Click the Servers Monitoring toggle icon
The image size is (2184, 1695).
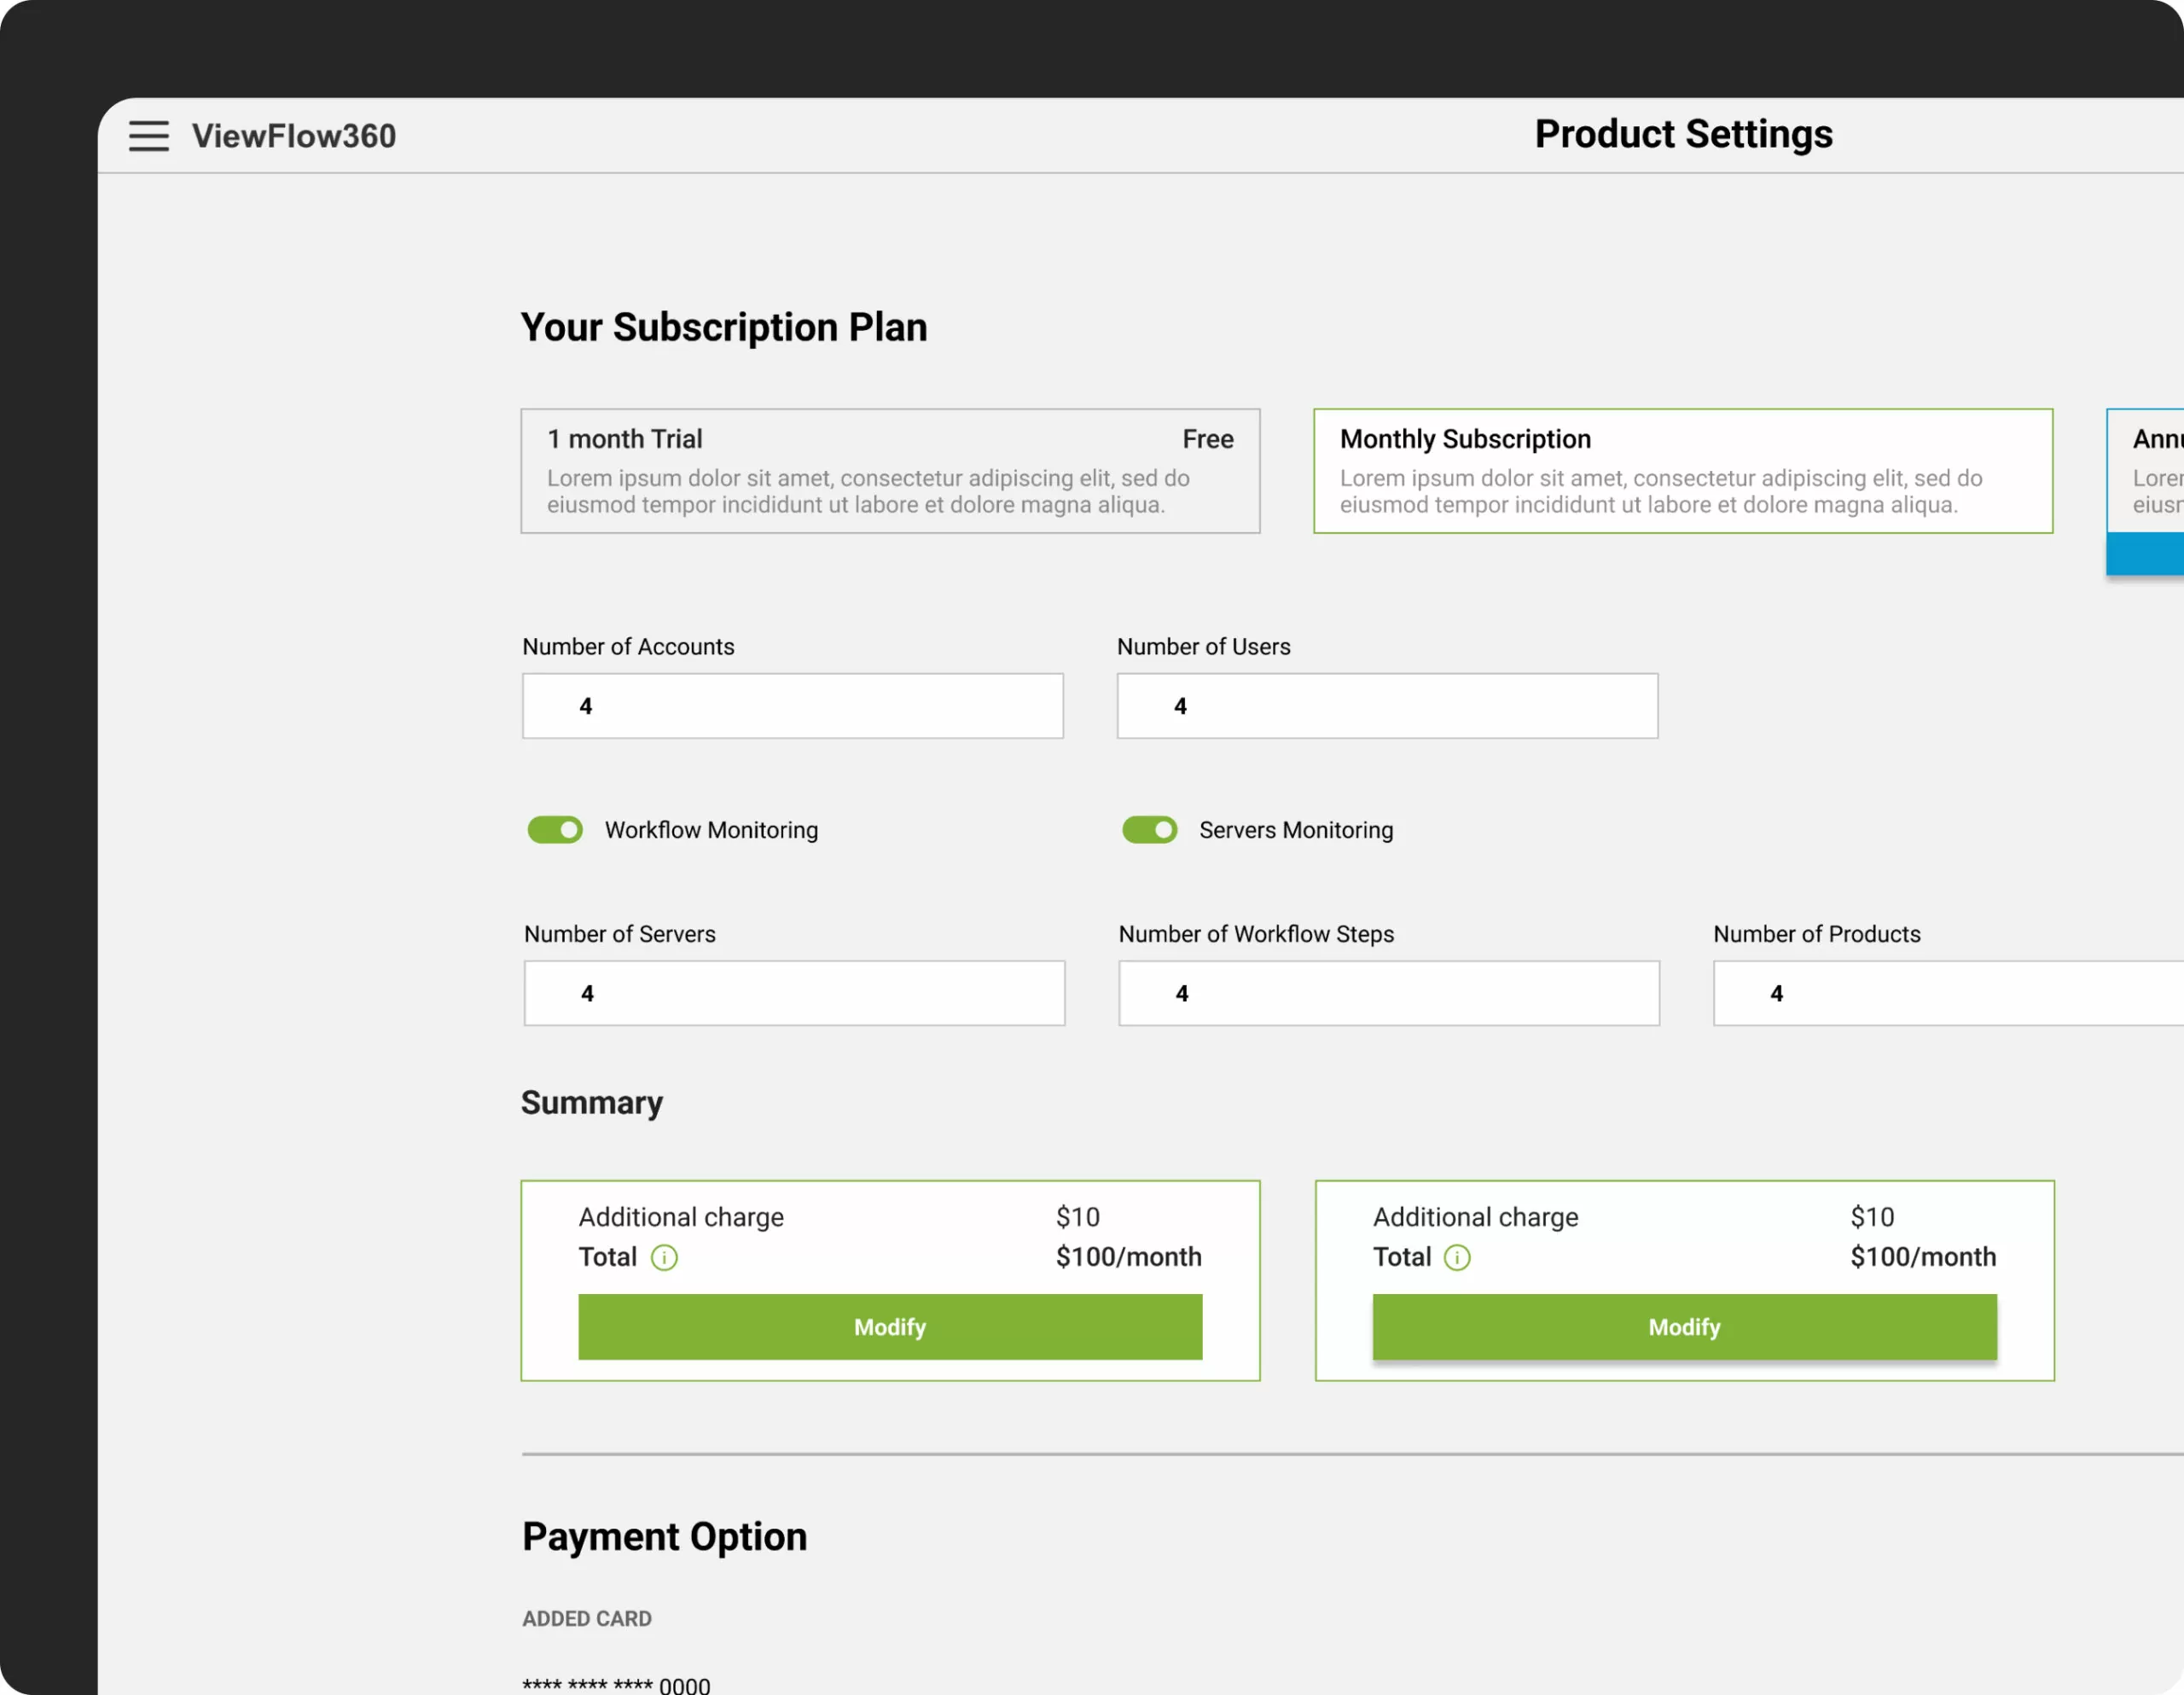tap(1148, 828)
